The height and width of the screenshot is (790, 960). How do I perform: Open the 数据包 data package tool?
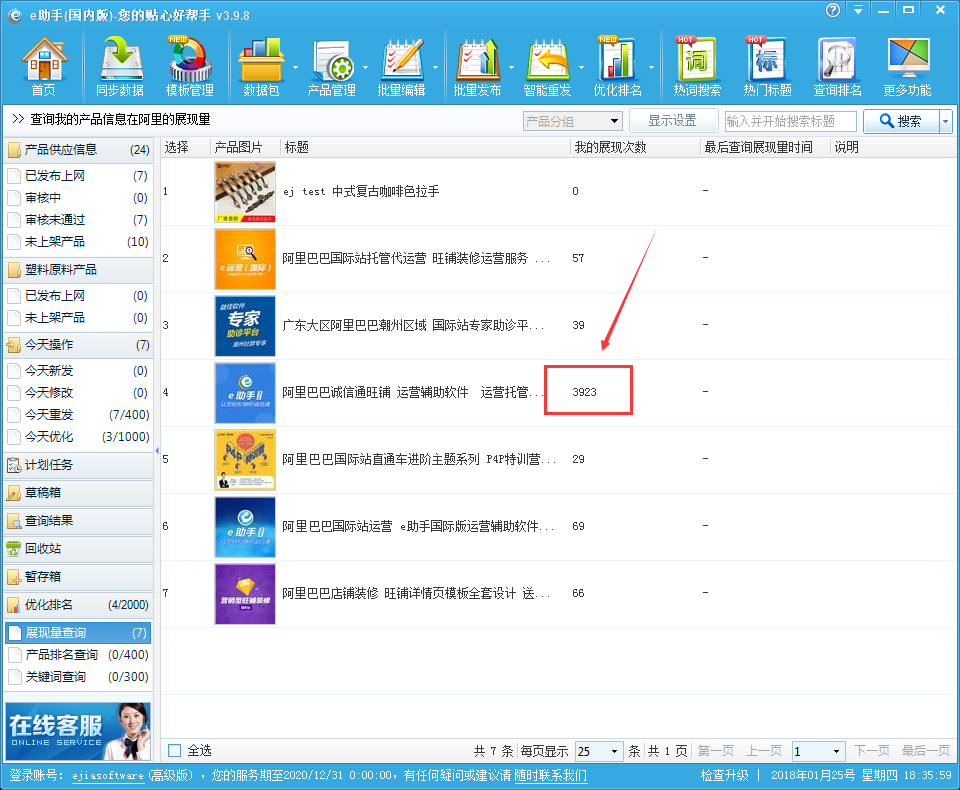pyautogui.click(x=261, y=67)
